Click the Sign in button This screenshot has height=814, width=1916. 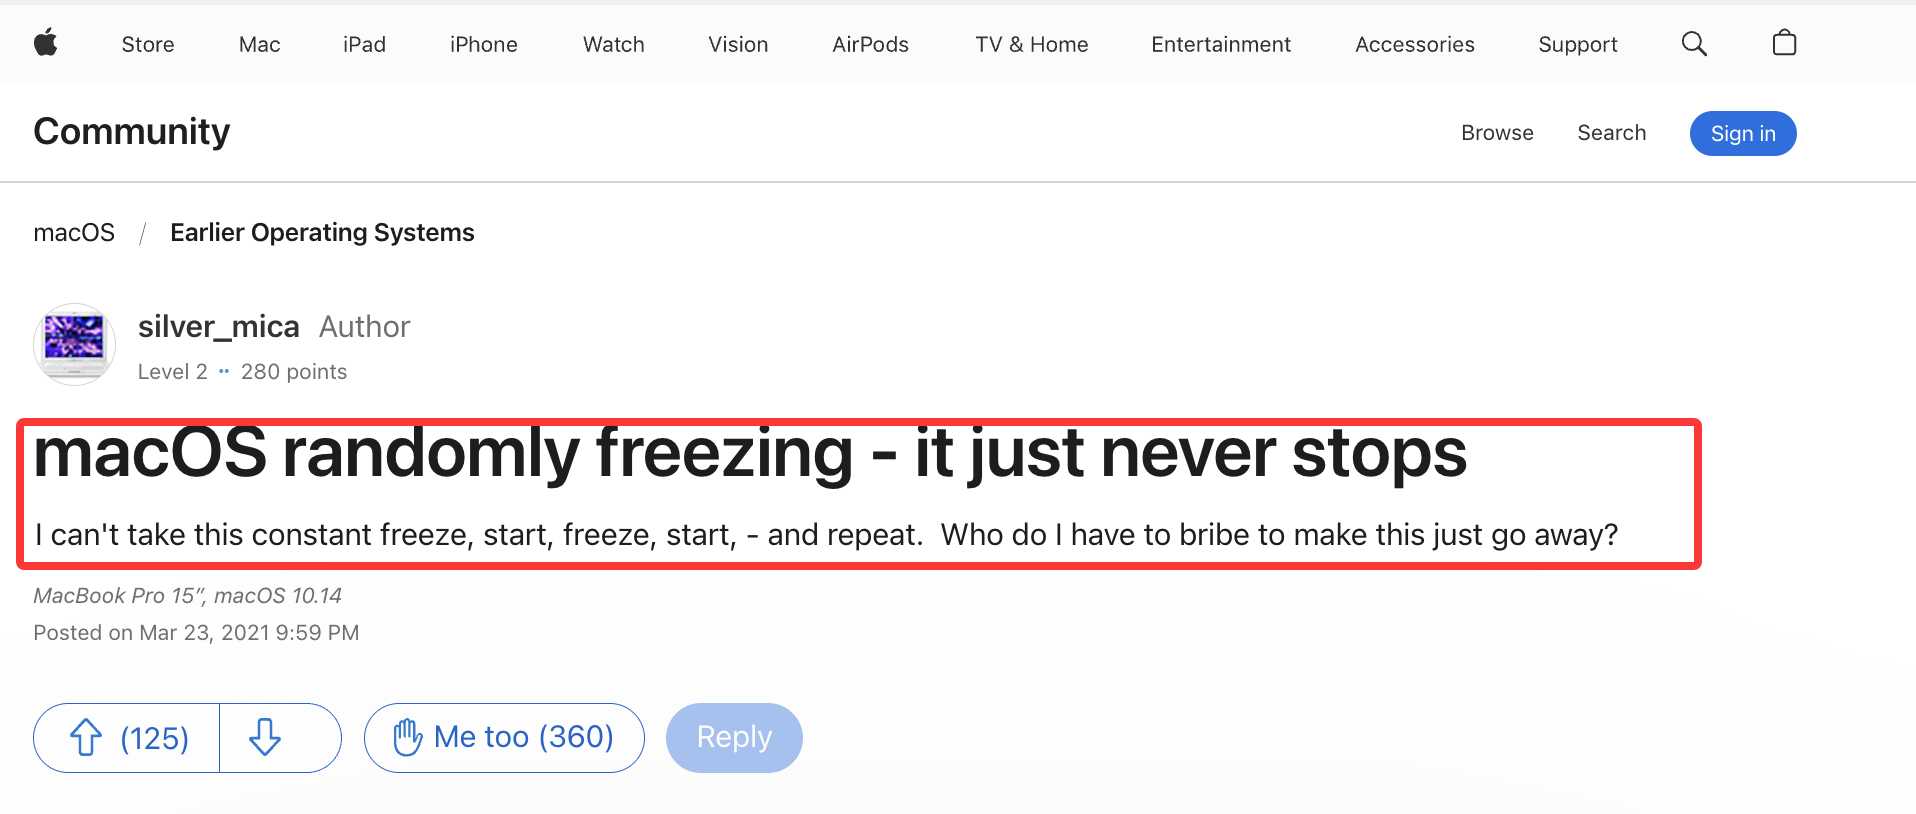click(1743, 133)
